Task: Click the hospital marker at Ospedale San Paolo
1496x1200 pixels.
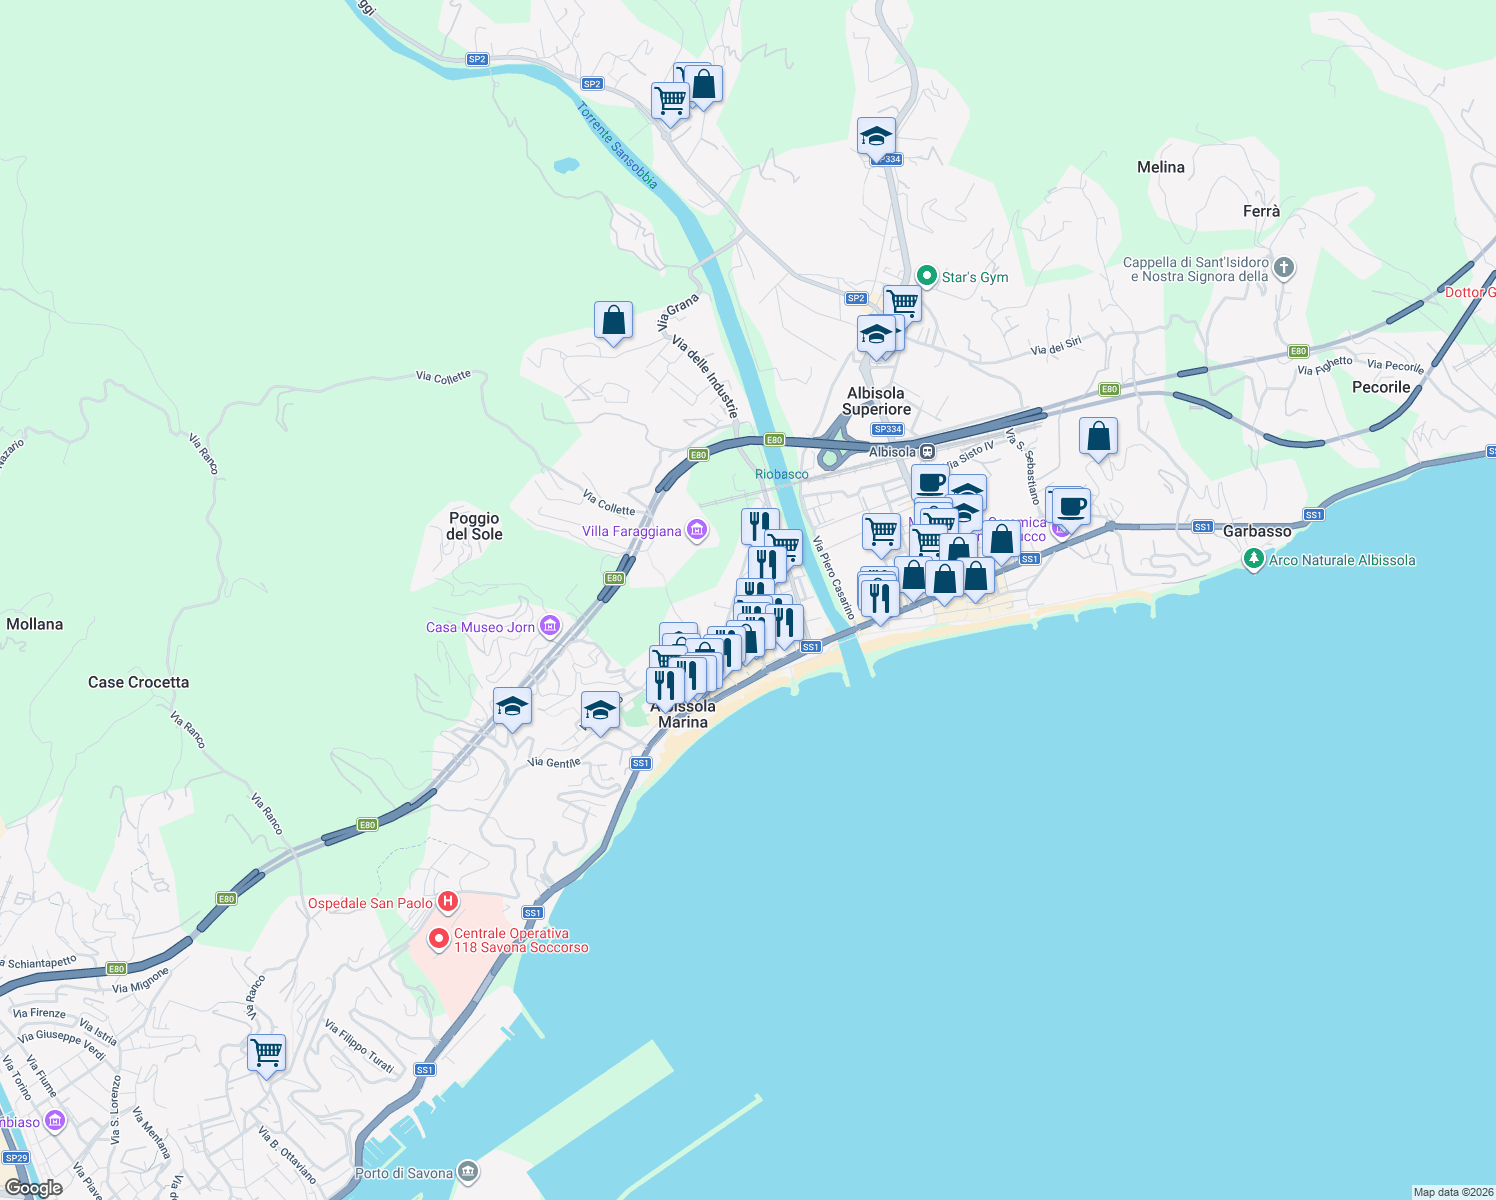Action: coord(450,900)
